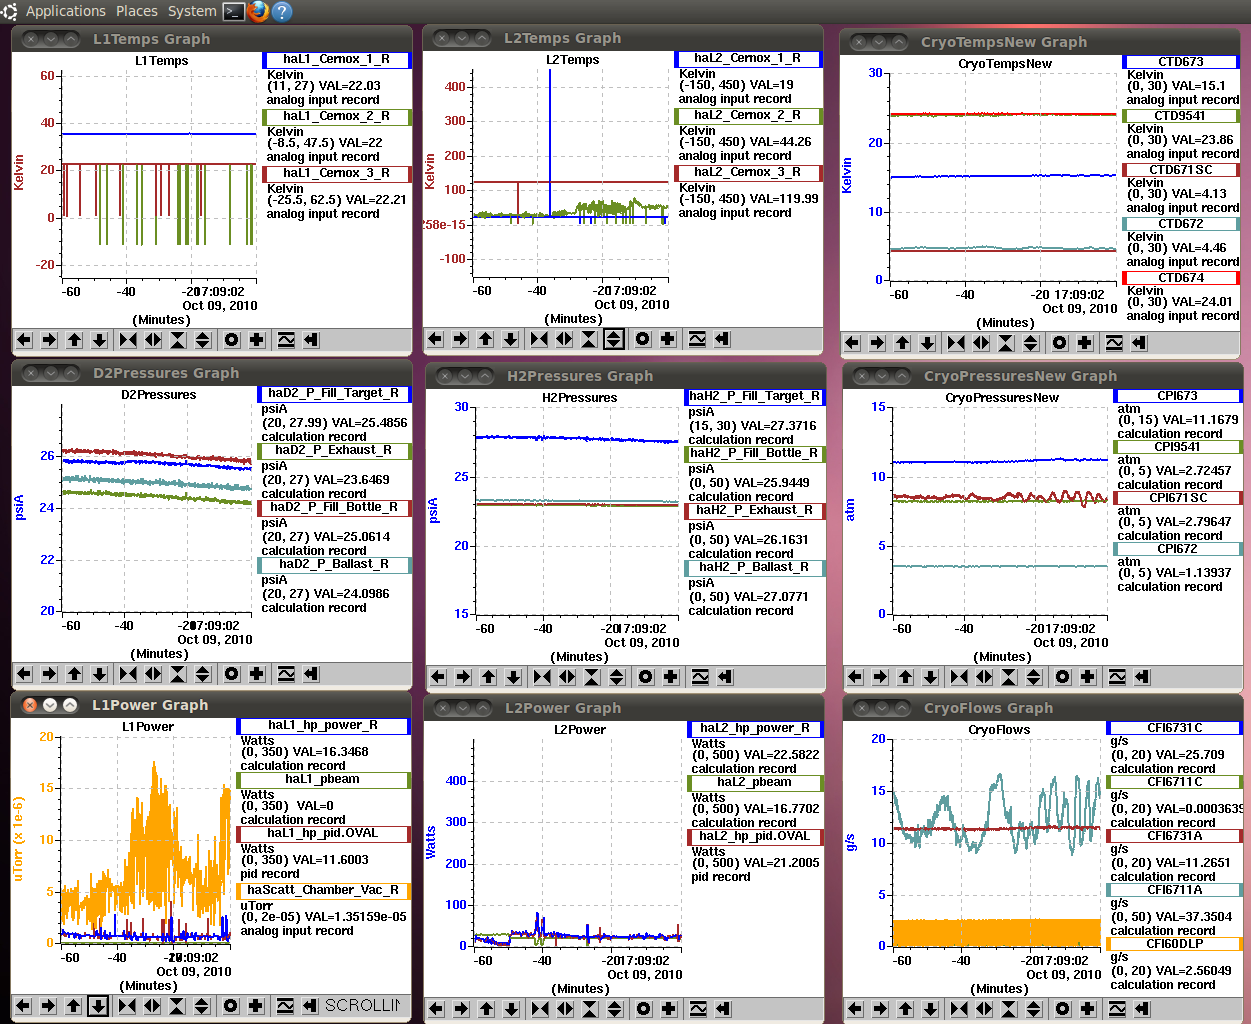Plus icon in D2Pressures Graph toolbar
The height and width of the screenshot is (1024, 1251).
256,674
